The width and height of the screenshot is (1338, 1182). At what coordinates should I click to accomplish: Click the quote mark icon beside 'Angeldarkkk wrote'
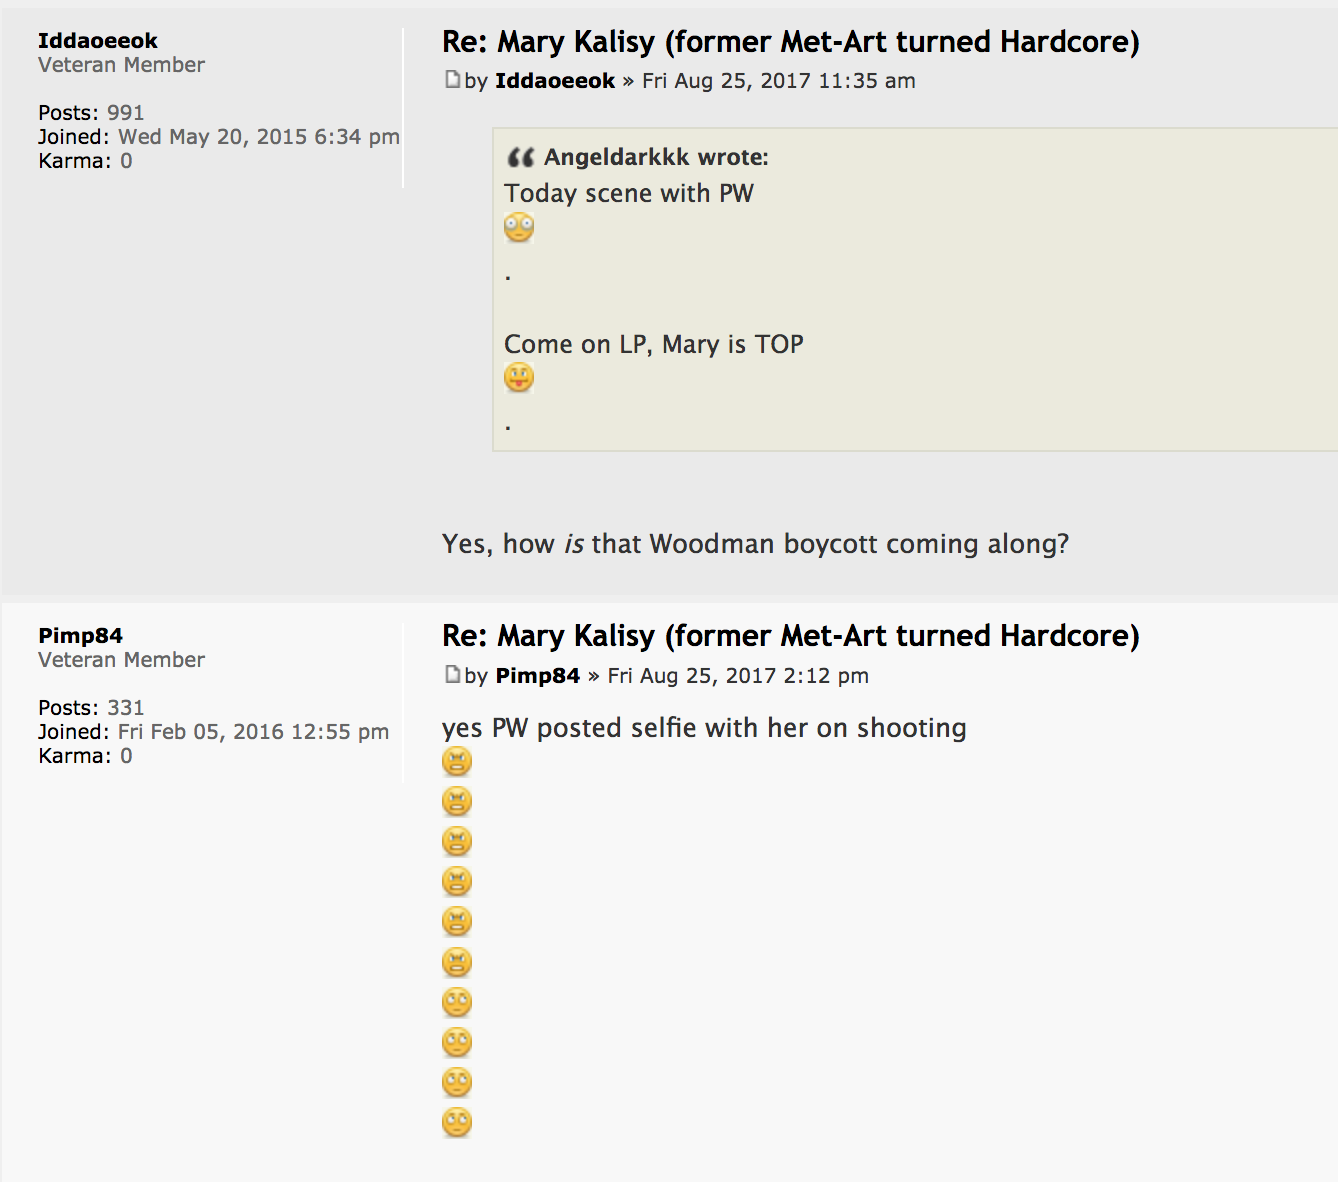click(521, 158)
